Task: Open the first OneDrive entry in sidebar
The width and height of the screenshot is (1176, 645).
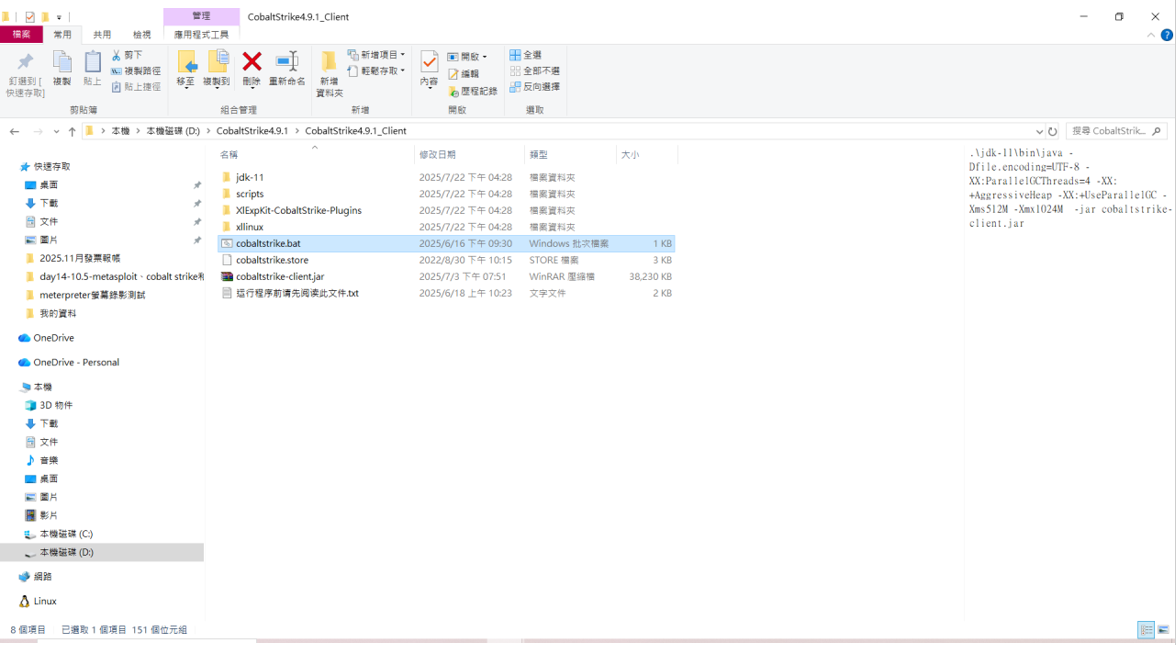Action: (x=53, y=338)
